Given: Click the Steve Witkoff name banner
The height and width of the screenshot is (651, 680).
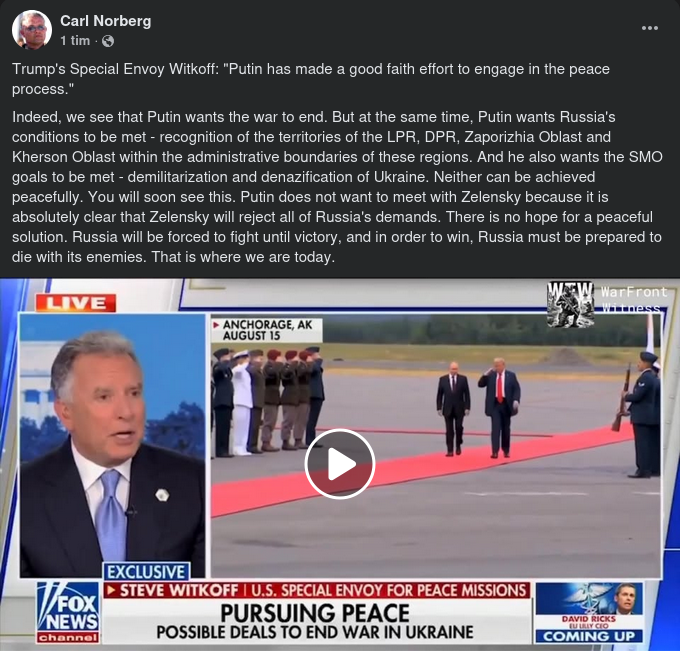Looking at the screenshot, I should (x=317, y=590).
